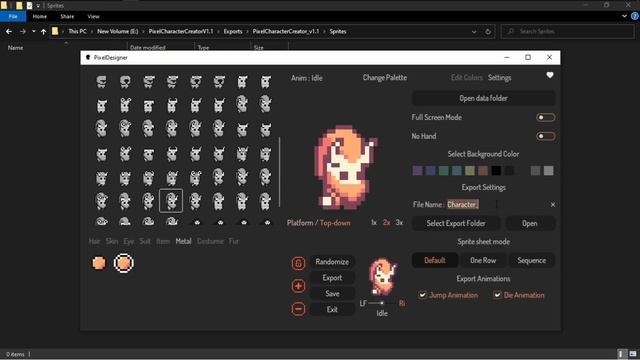Screen dimensions: 640x360
Task: Switch to Top-down view mode
Action: [335, 223]
